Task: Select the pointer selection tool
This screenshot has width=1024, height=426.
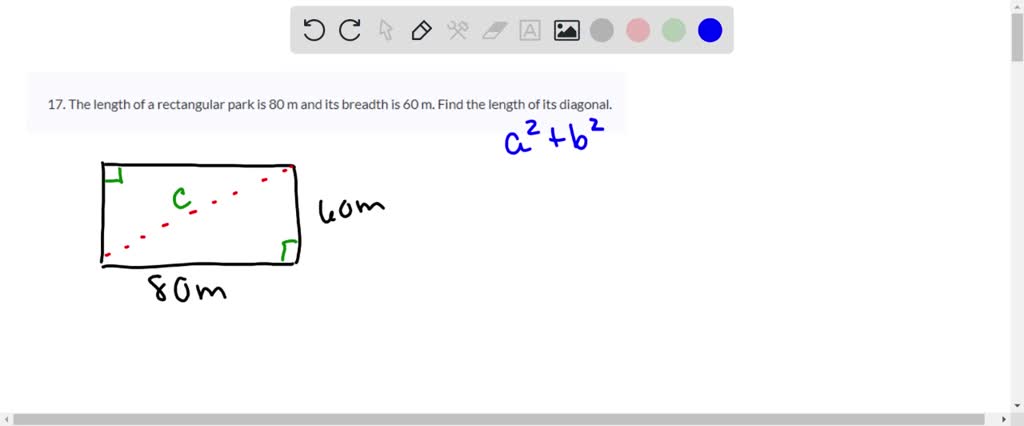Action: 386,30
